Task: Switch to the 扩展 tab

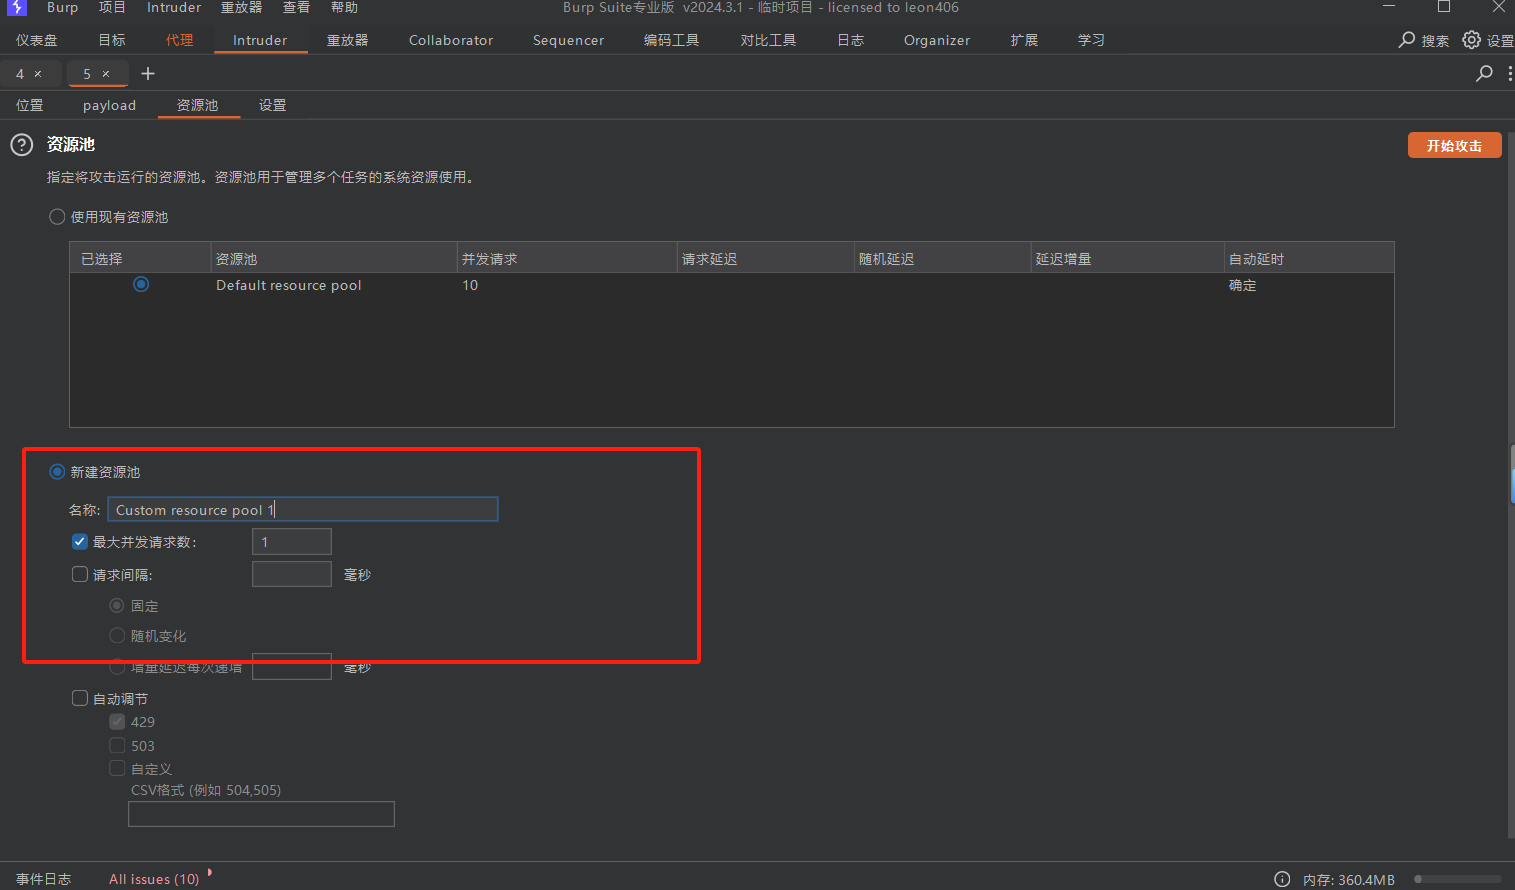Action: pyautogui.click(x=1024, y=40)
